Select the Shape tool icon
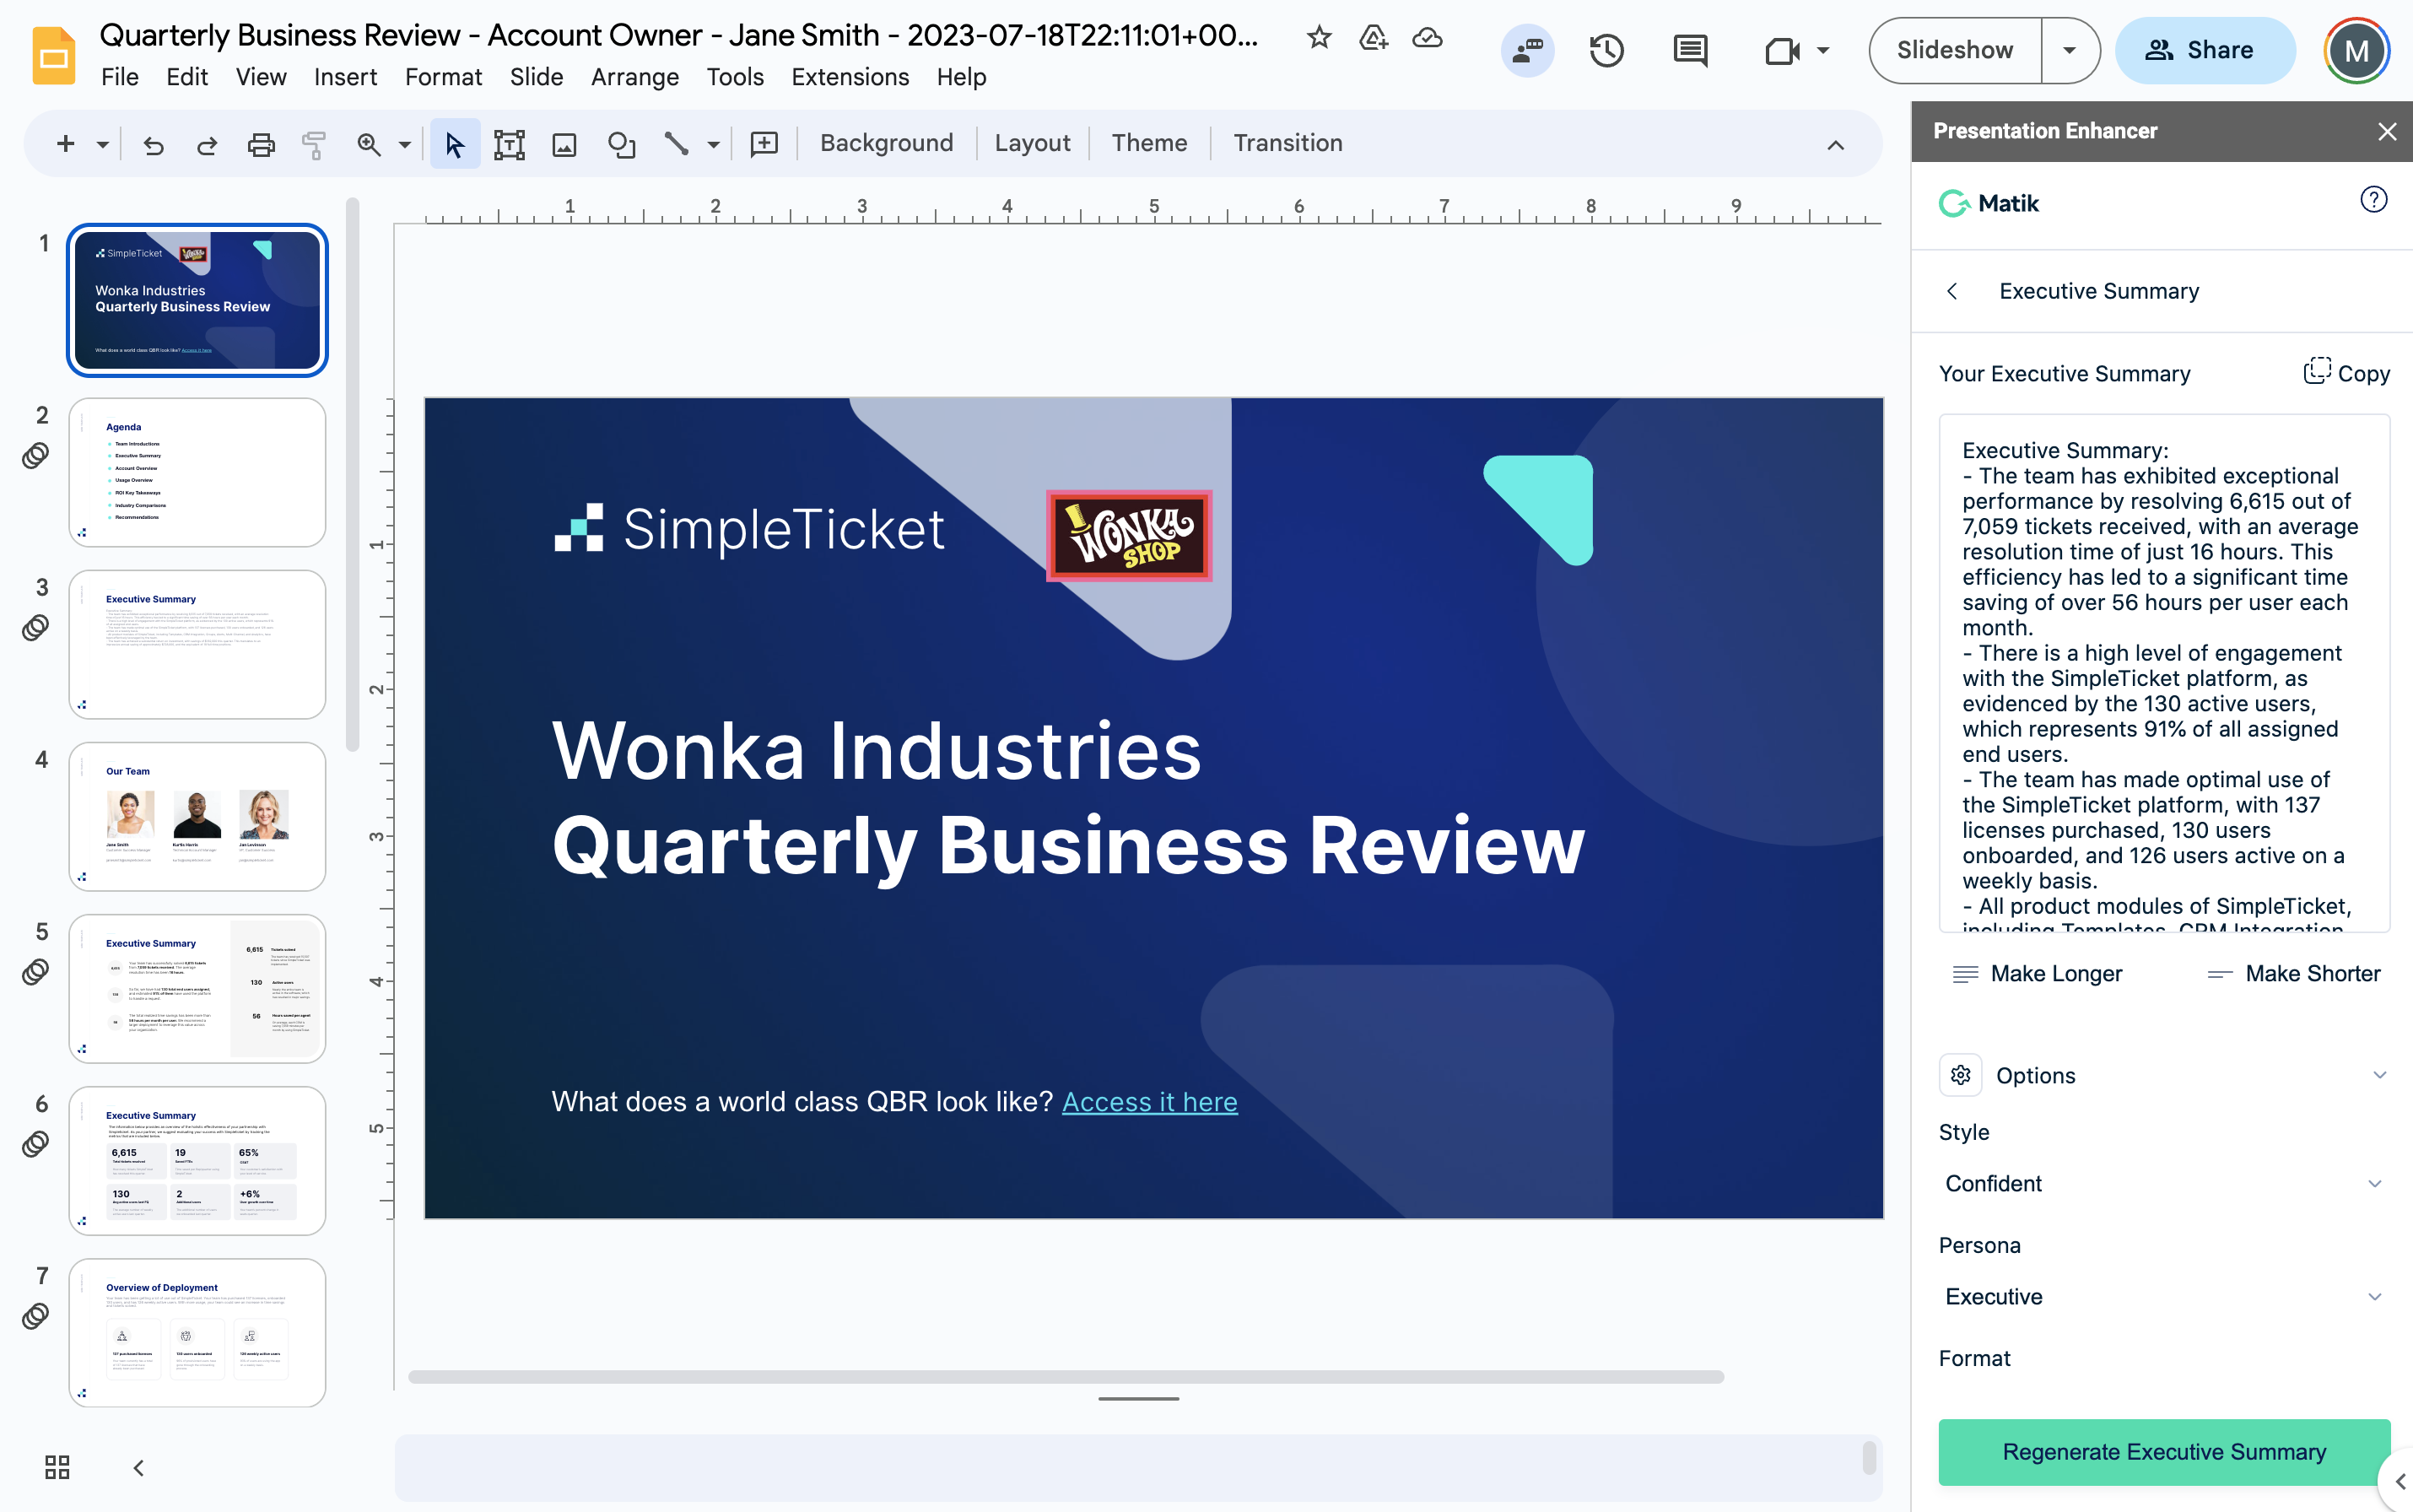Screen dimensions: 2413x1512 click(x=621, y=145)
